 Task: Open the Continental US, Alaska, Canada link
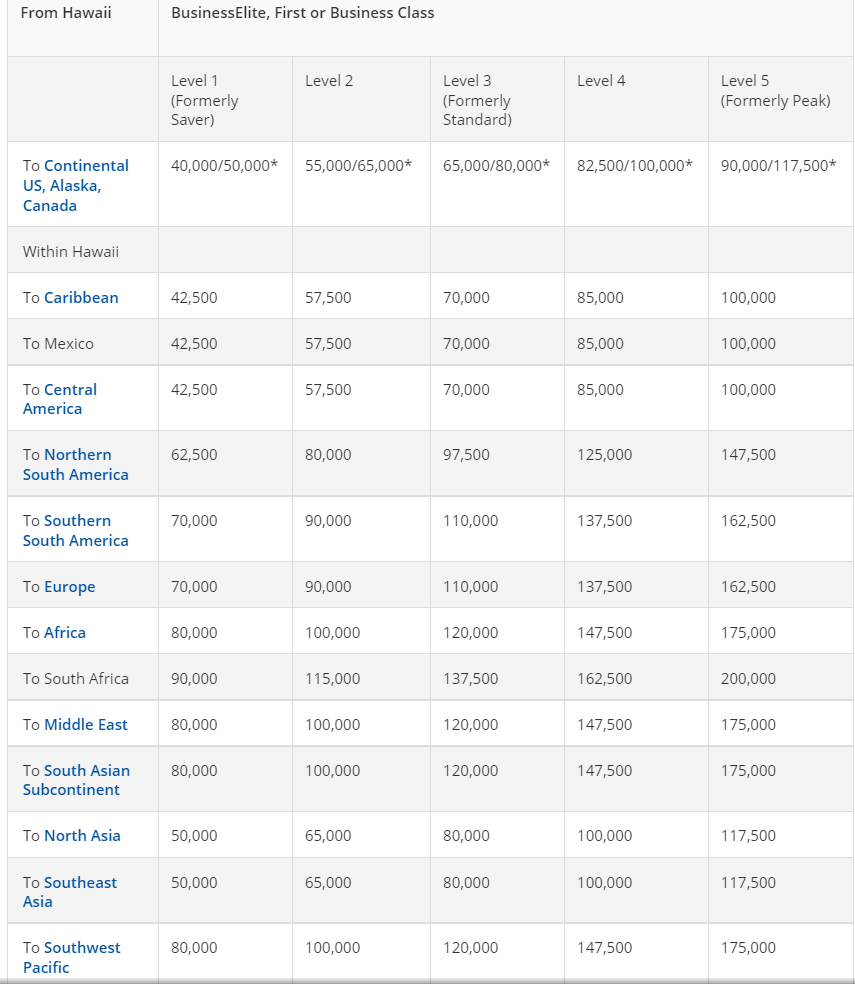click(75, 185)
